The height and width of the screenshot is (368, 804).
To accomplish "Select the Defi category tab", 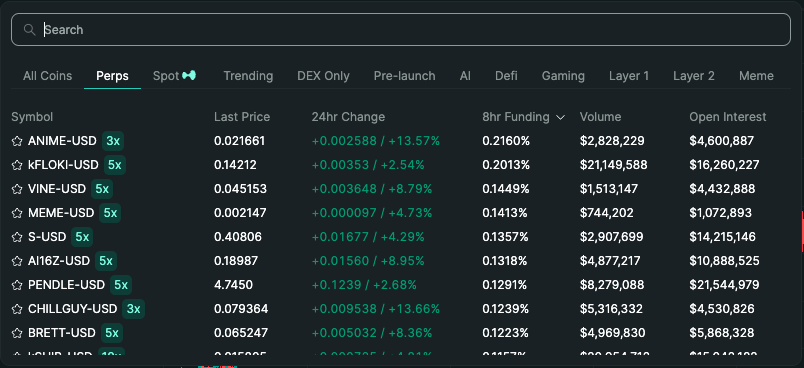I will 506,76.
